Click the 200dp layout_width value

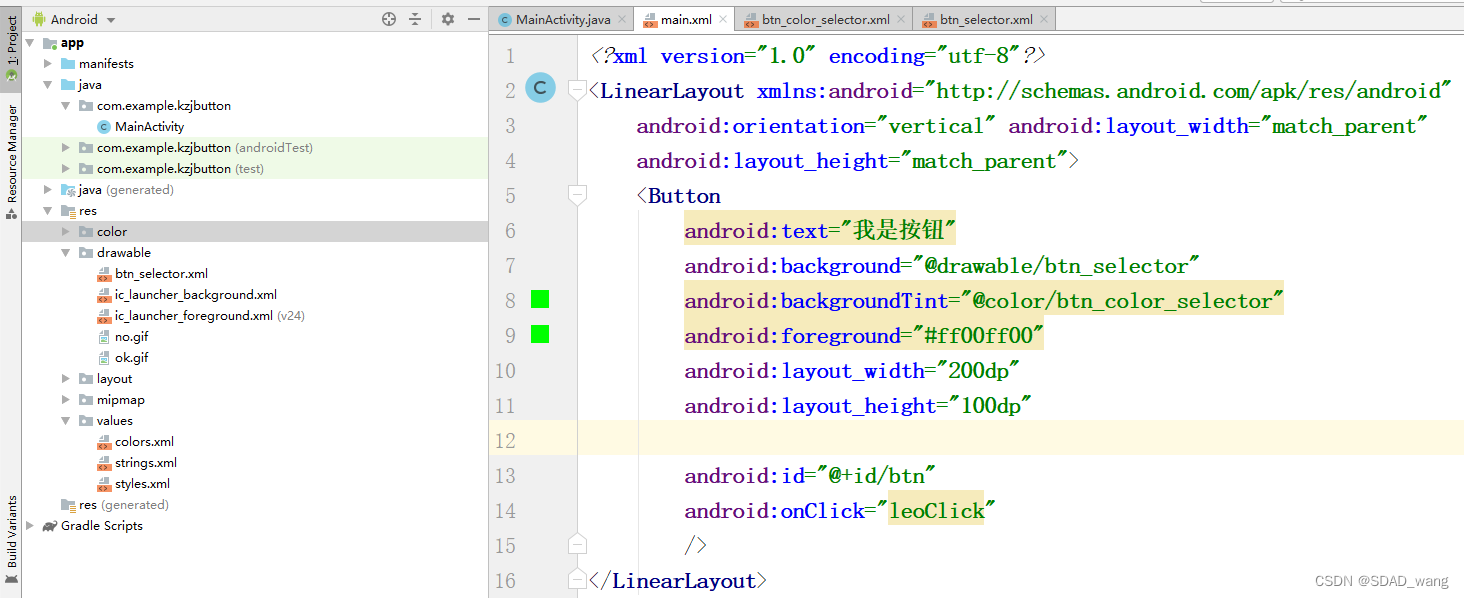coord(977,371)
